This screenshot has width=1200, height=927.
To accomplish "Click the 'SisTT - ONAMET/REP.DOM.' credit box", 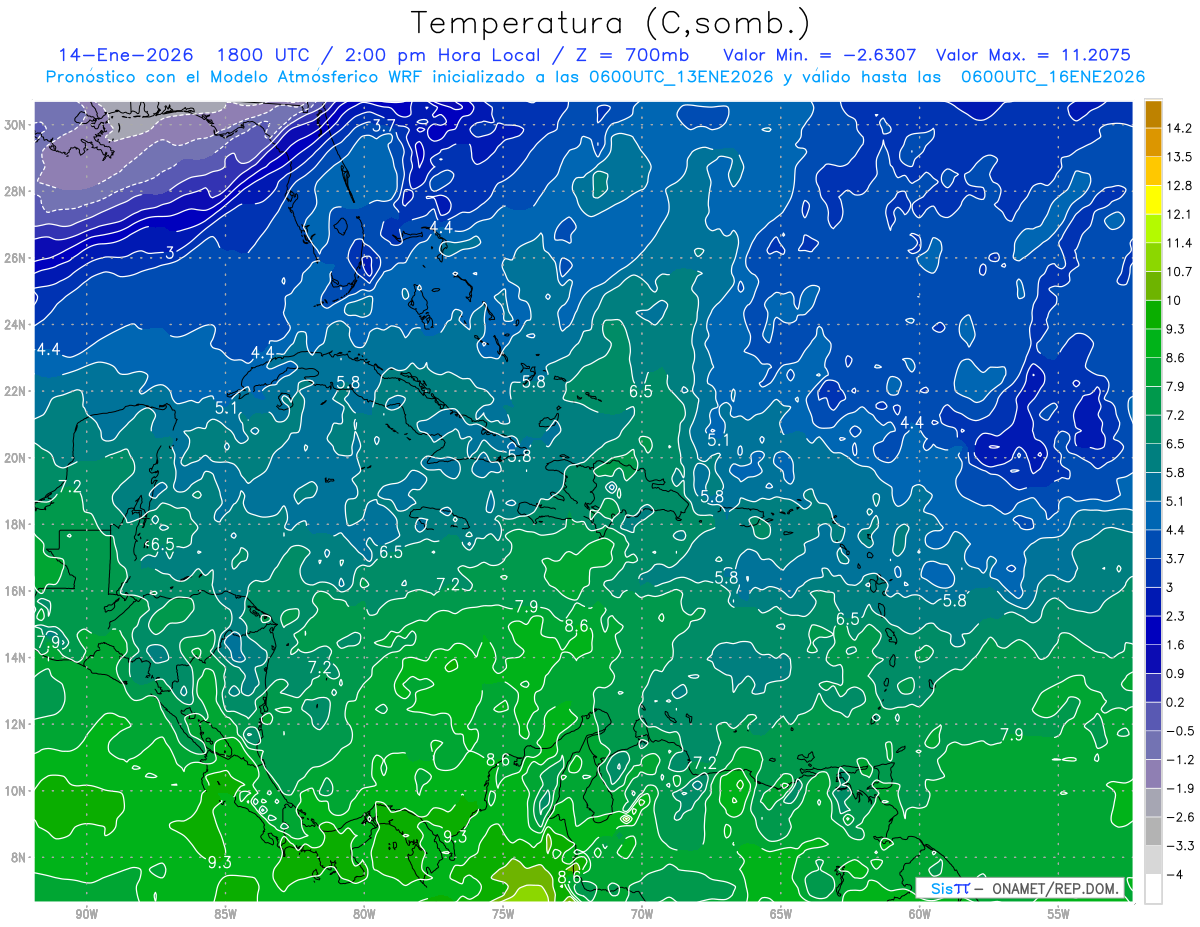I will [x=1021, y=887].
